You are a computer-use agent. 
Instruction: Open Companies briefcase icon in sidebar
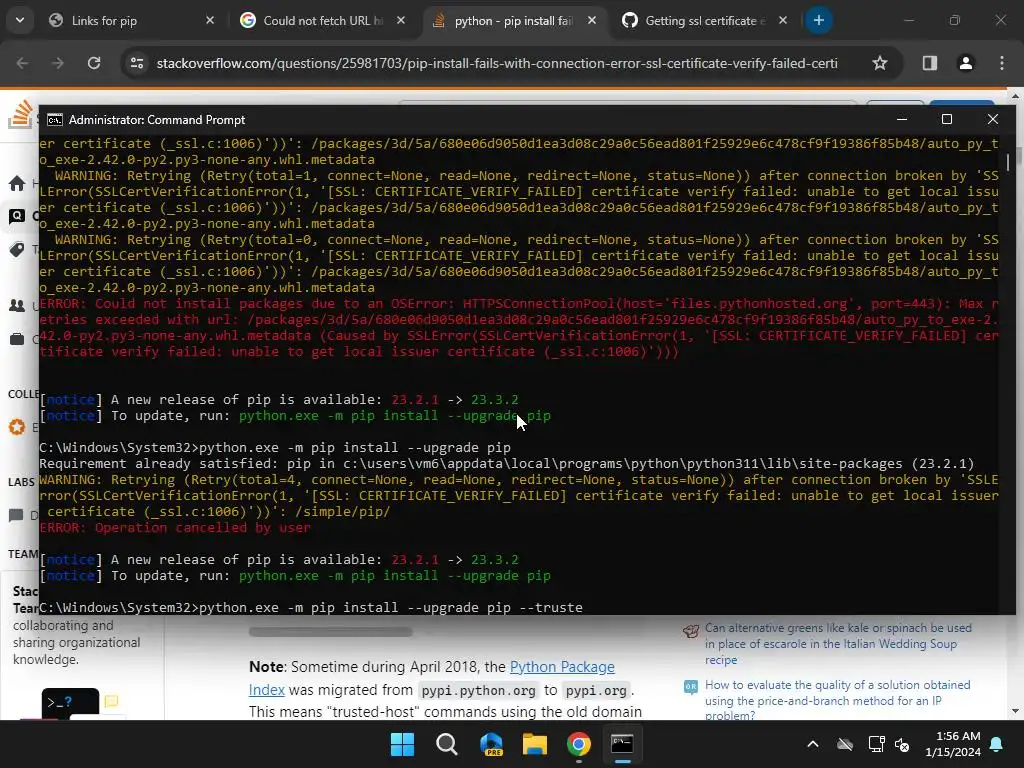pyautogui.click(x=17, y=339)
